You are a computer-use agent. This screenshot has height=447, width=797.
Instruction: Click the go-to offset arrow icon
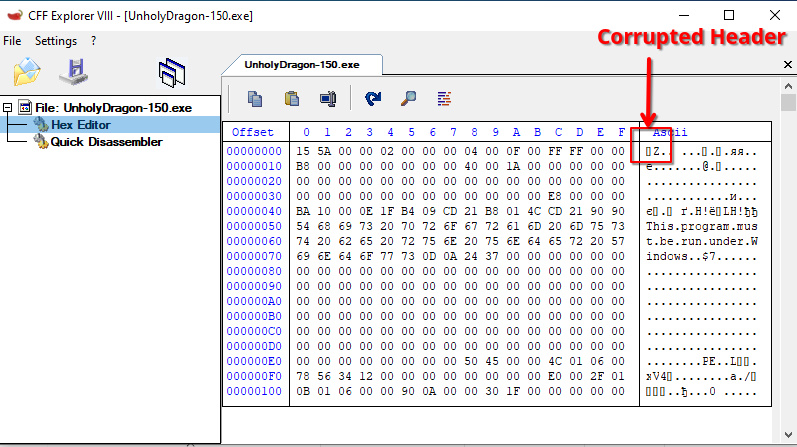tap(373, 98)
